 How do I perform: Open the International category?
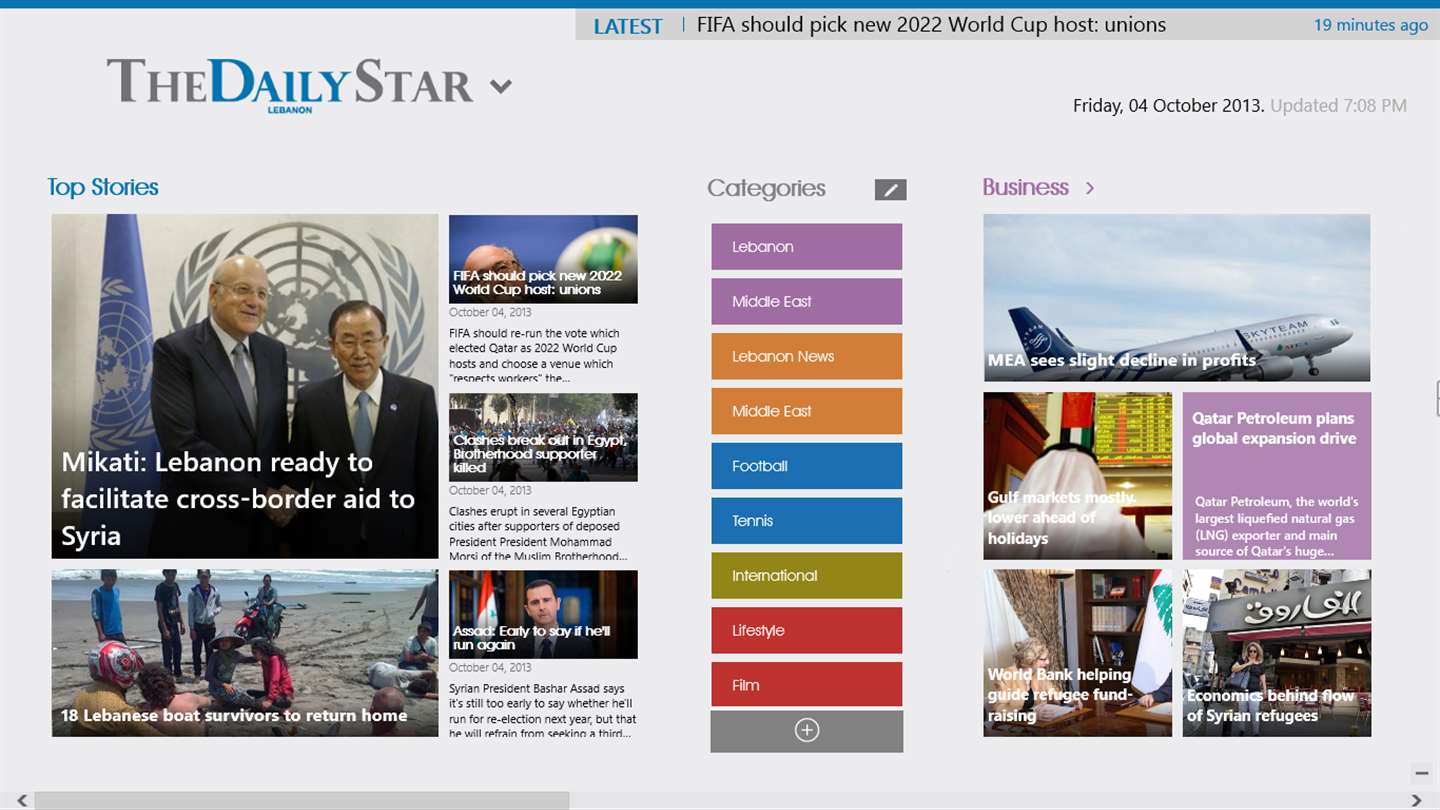(x=807, y=576)
